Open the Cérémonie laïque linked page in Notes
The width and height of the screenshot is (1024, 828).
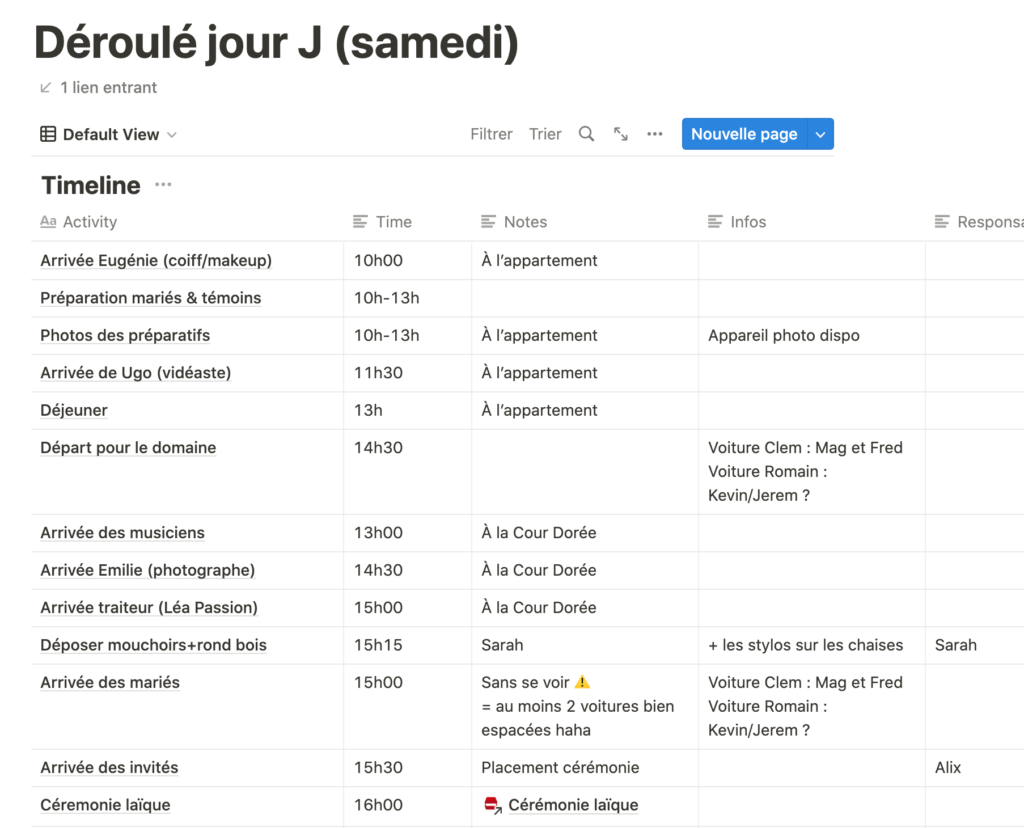[573, 805]
